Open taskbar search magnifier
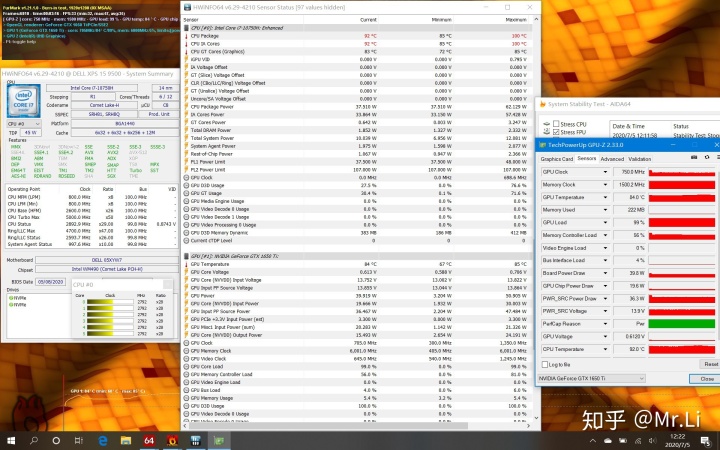The height and width of the screenshot is (450, 720). tap(34, 440)
